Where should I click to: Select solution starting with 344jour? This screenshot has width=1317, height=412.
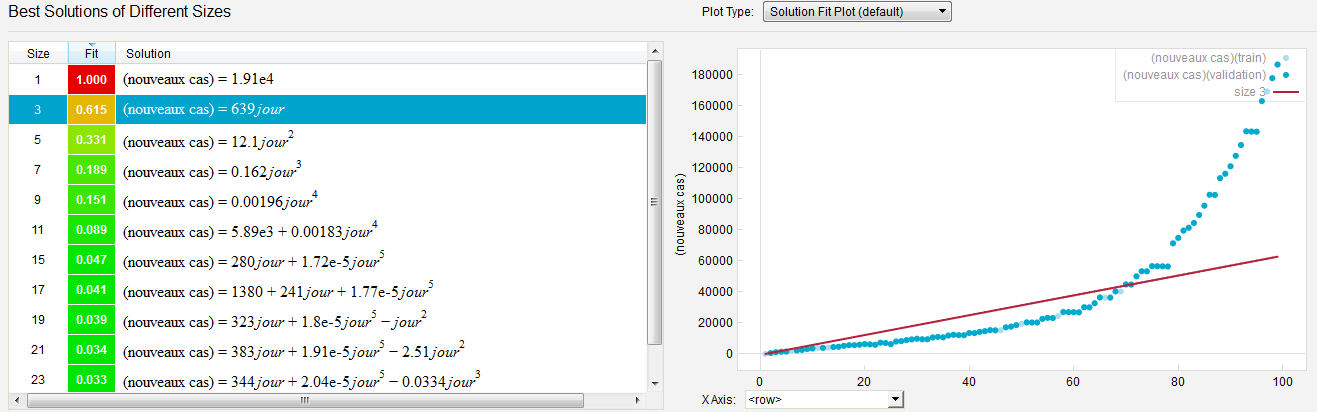(x=328, y=379)
